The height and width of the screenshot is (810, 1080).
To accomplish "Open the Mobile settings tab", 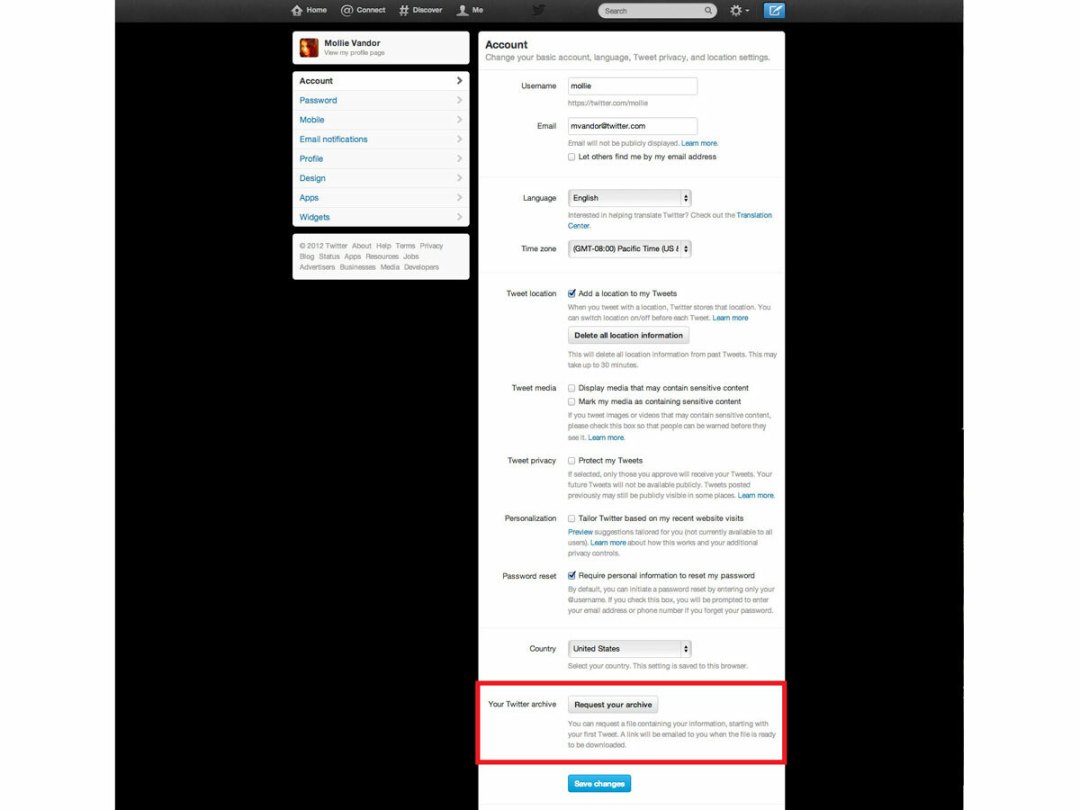I will [x=381, y=120].
